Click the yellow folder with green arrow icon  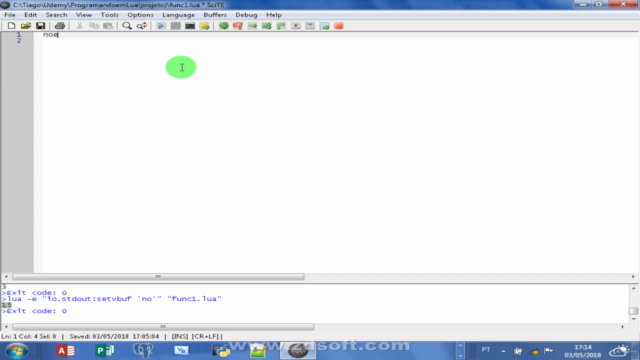pos(204,26)
